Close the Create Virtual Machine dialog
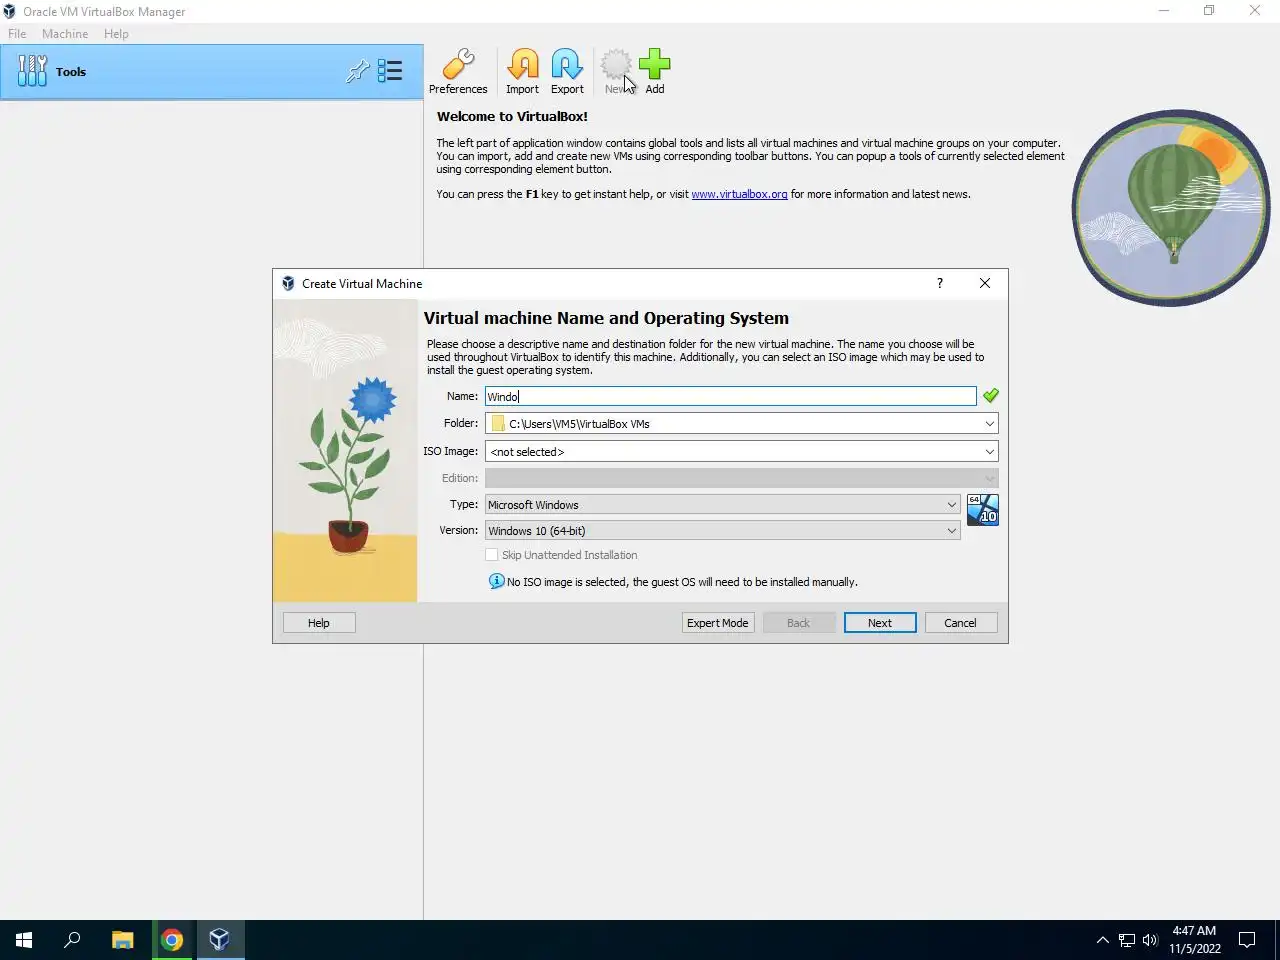1280x960 pixels. coord(985,283)
